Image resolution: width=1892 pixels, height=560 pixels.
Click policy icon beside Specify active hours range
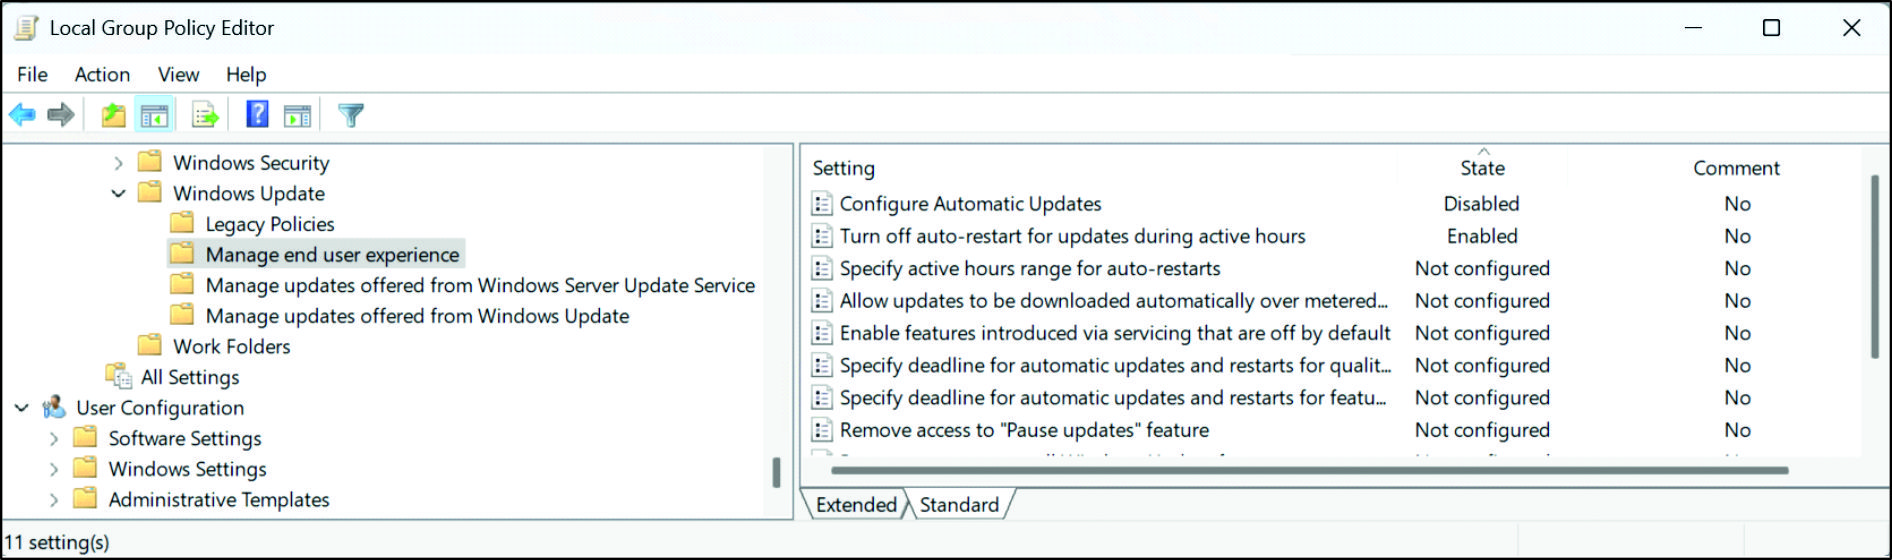click(821, 268)
